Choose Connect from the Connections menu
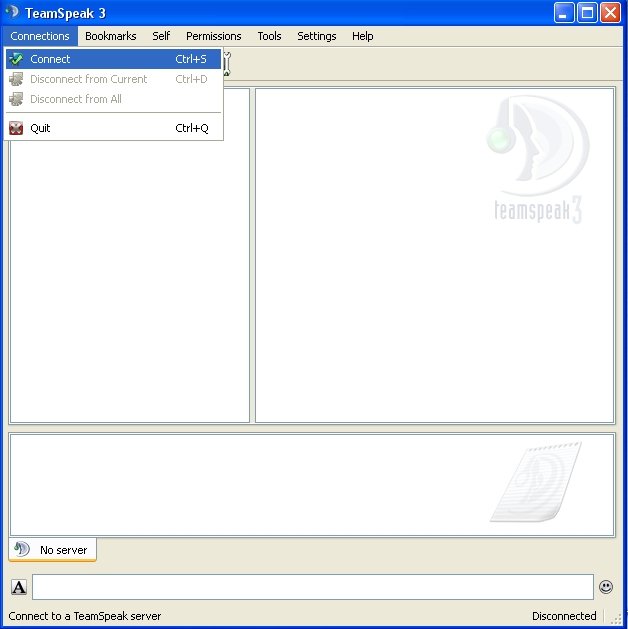Image resolution: width=628 pixels, height=629 pixels. pyautogui.click(x=113, y=59)
